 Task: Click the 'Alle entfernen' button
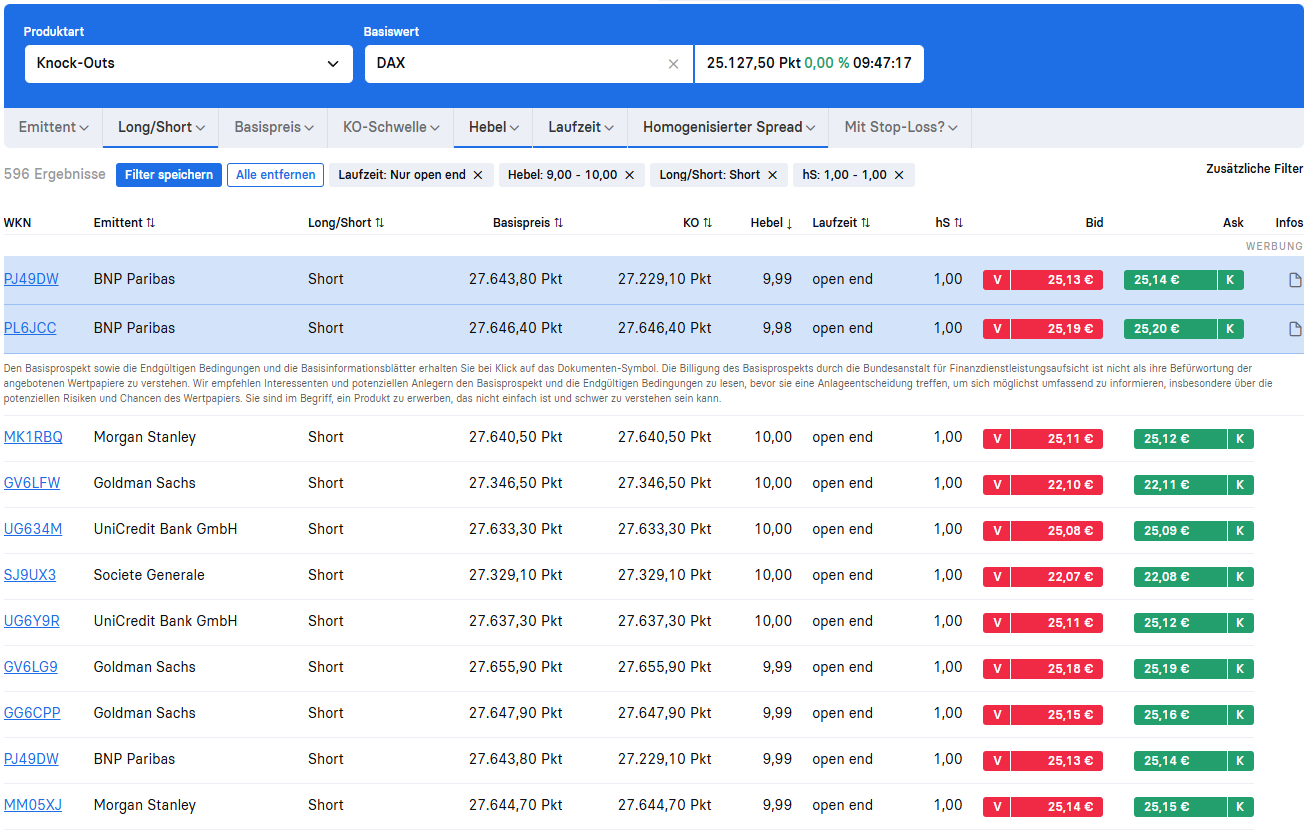[275, 175]
